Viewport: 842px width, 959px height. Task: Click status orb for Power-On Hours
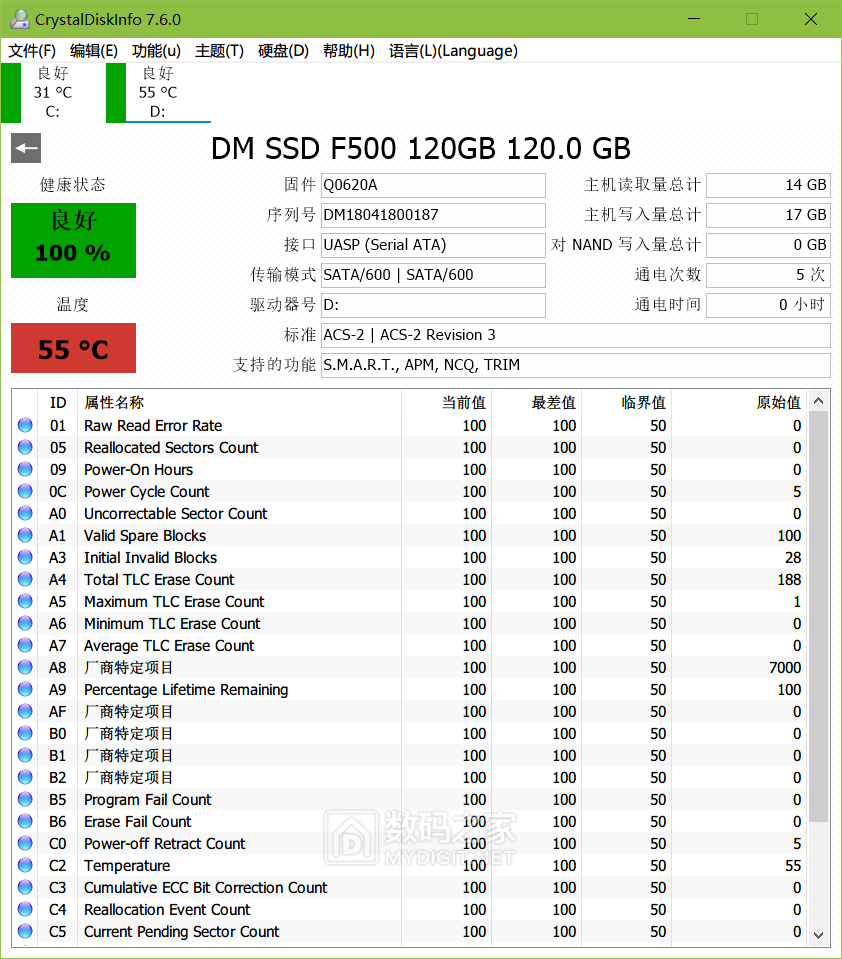click(25, 469)
